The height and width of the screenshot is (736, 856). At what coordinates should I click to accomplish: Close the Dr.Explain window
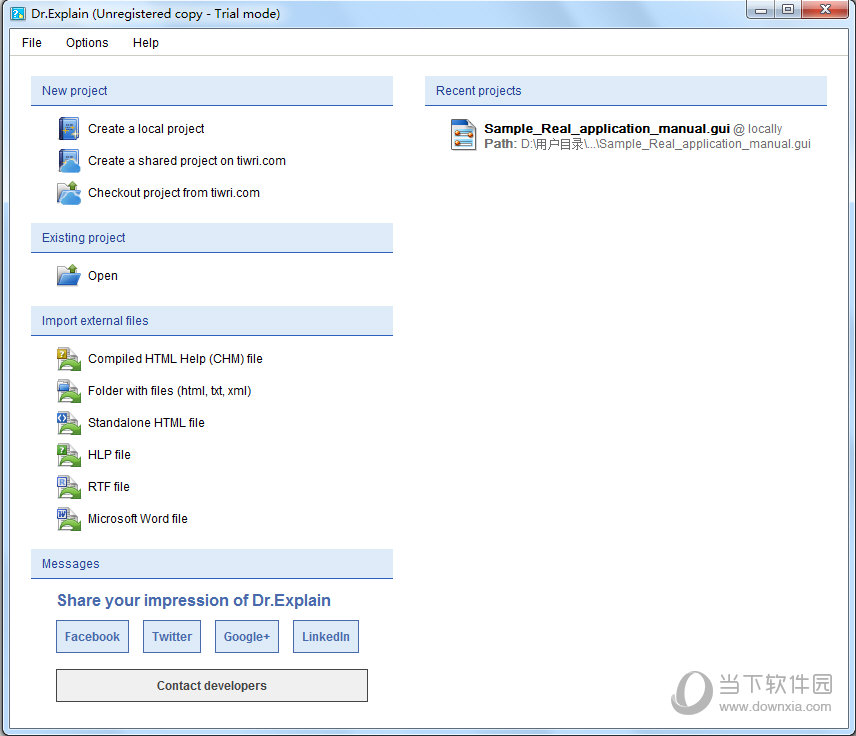point(825,10)
